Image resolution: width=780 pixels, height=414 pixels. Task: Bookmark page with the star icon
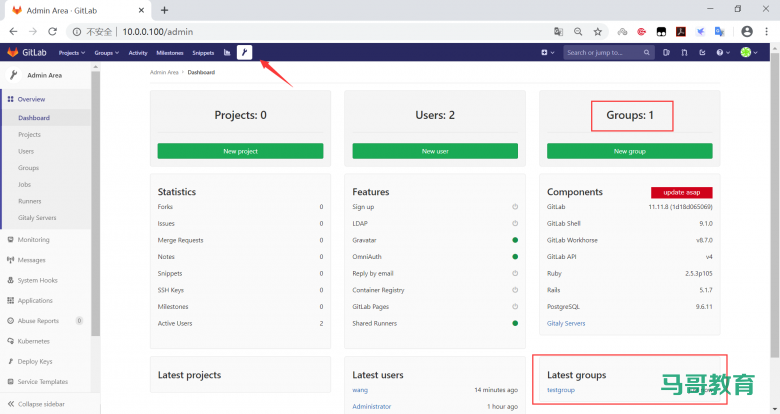tap(597, 32)
